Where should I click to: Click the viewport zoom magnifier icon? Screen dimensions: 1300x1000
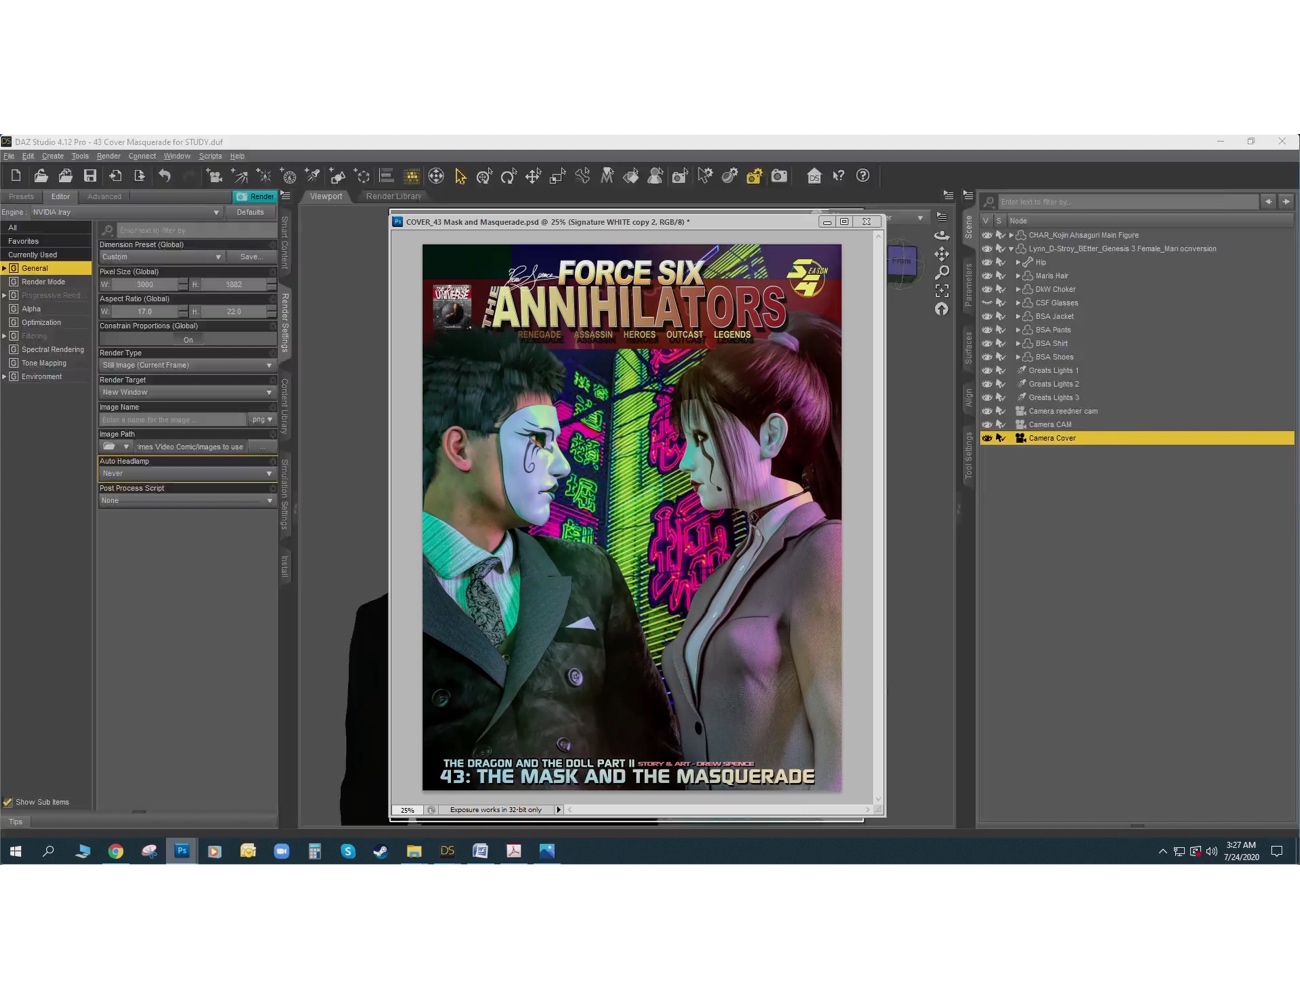pos(942,272)
